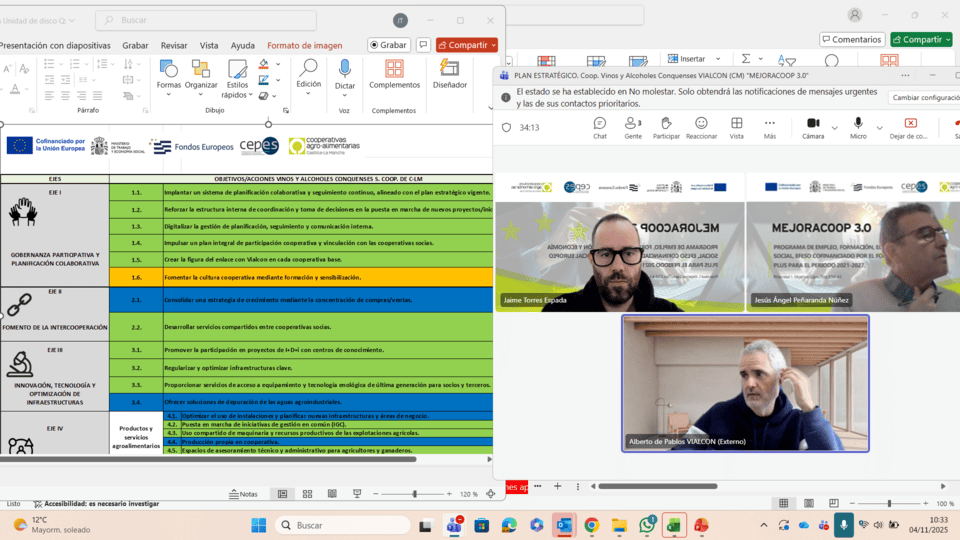Viewport: 960px width, 540px height.
Task: Open the Reaccionar emoji reactions
Action: (x=701, y=127)
